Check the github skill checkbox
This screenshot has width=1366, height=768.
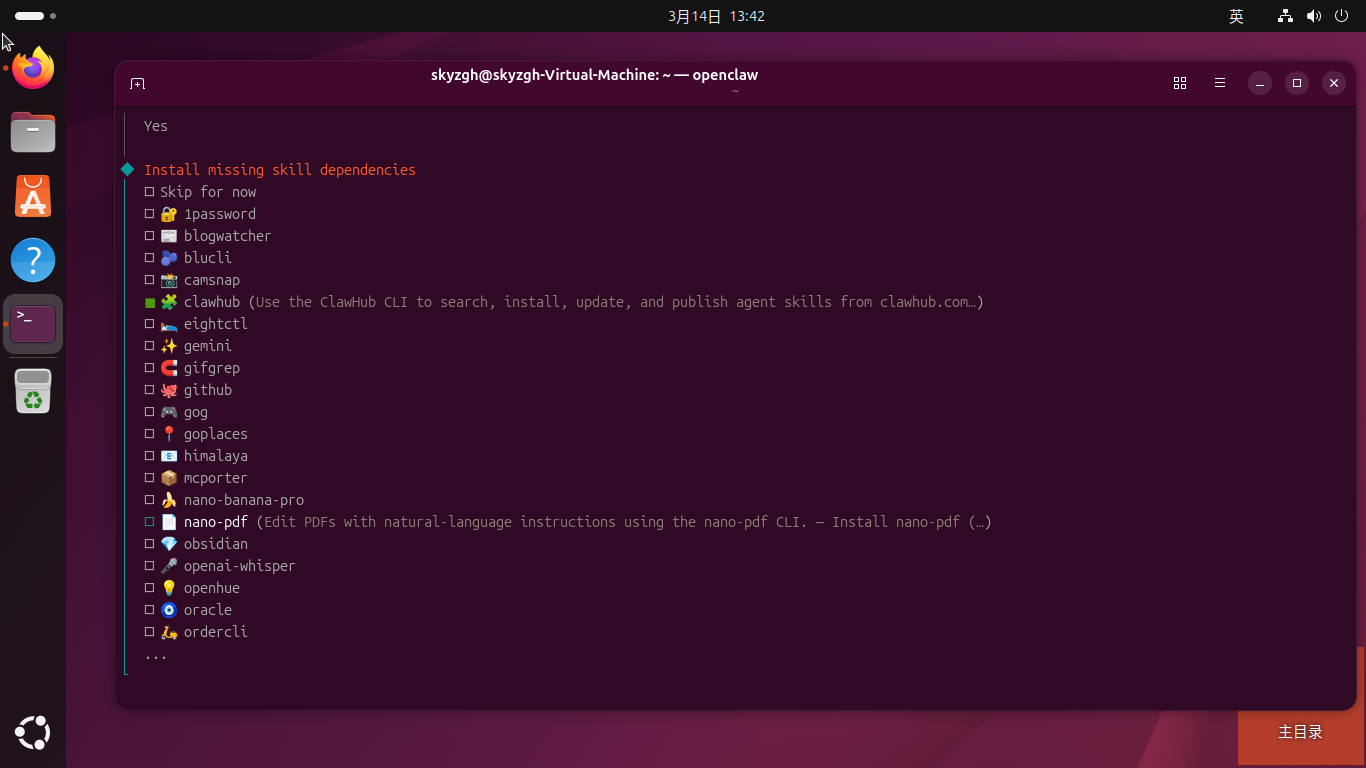tap(149, 390)
